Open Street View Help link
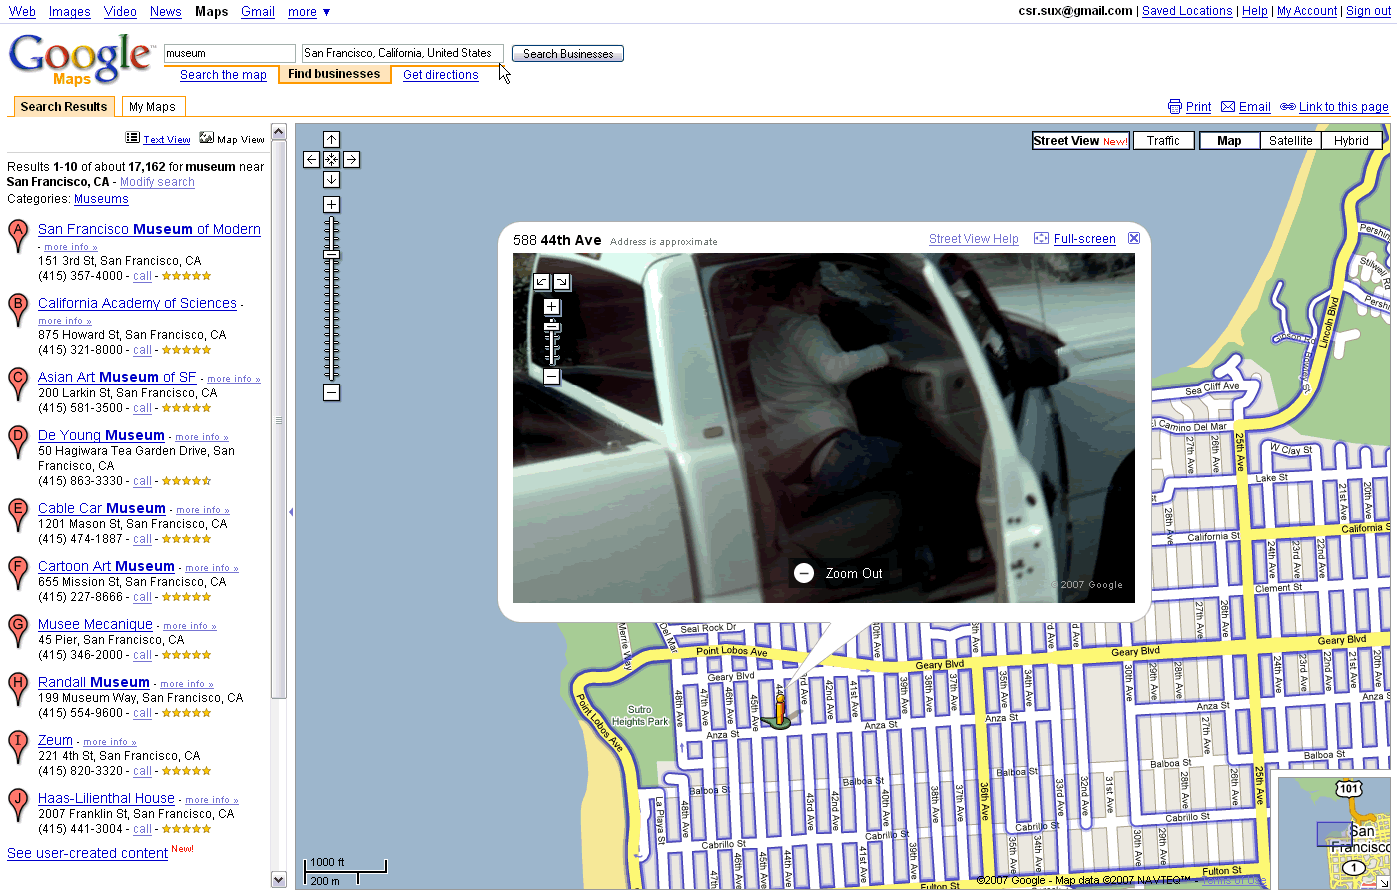1397x895 pixels. point(974,239)
